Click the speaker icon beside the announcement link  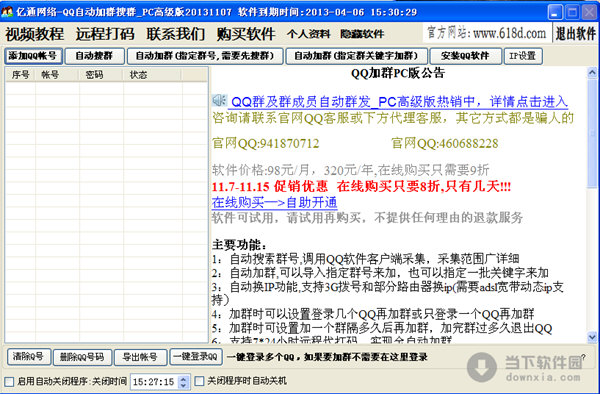coord(220,100)
